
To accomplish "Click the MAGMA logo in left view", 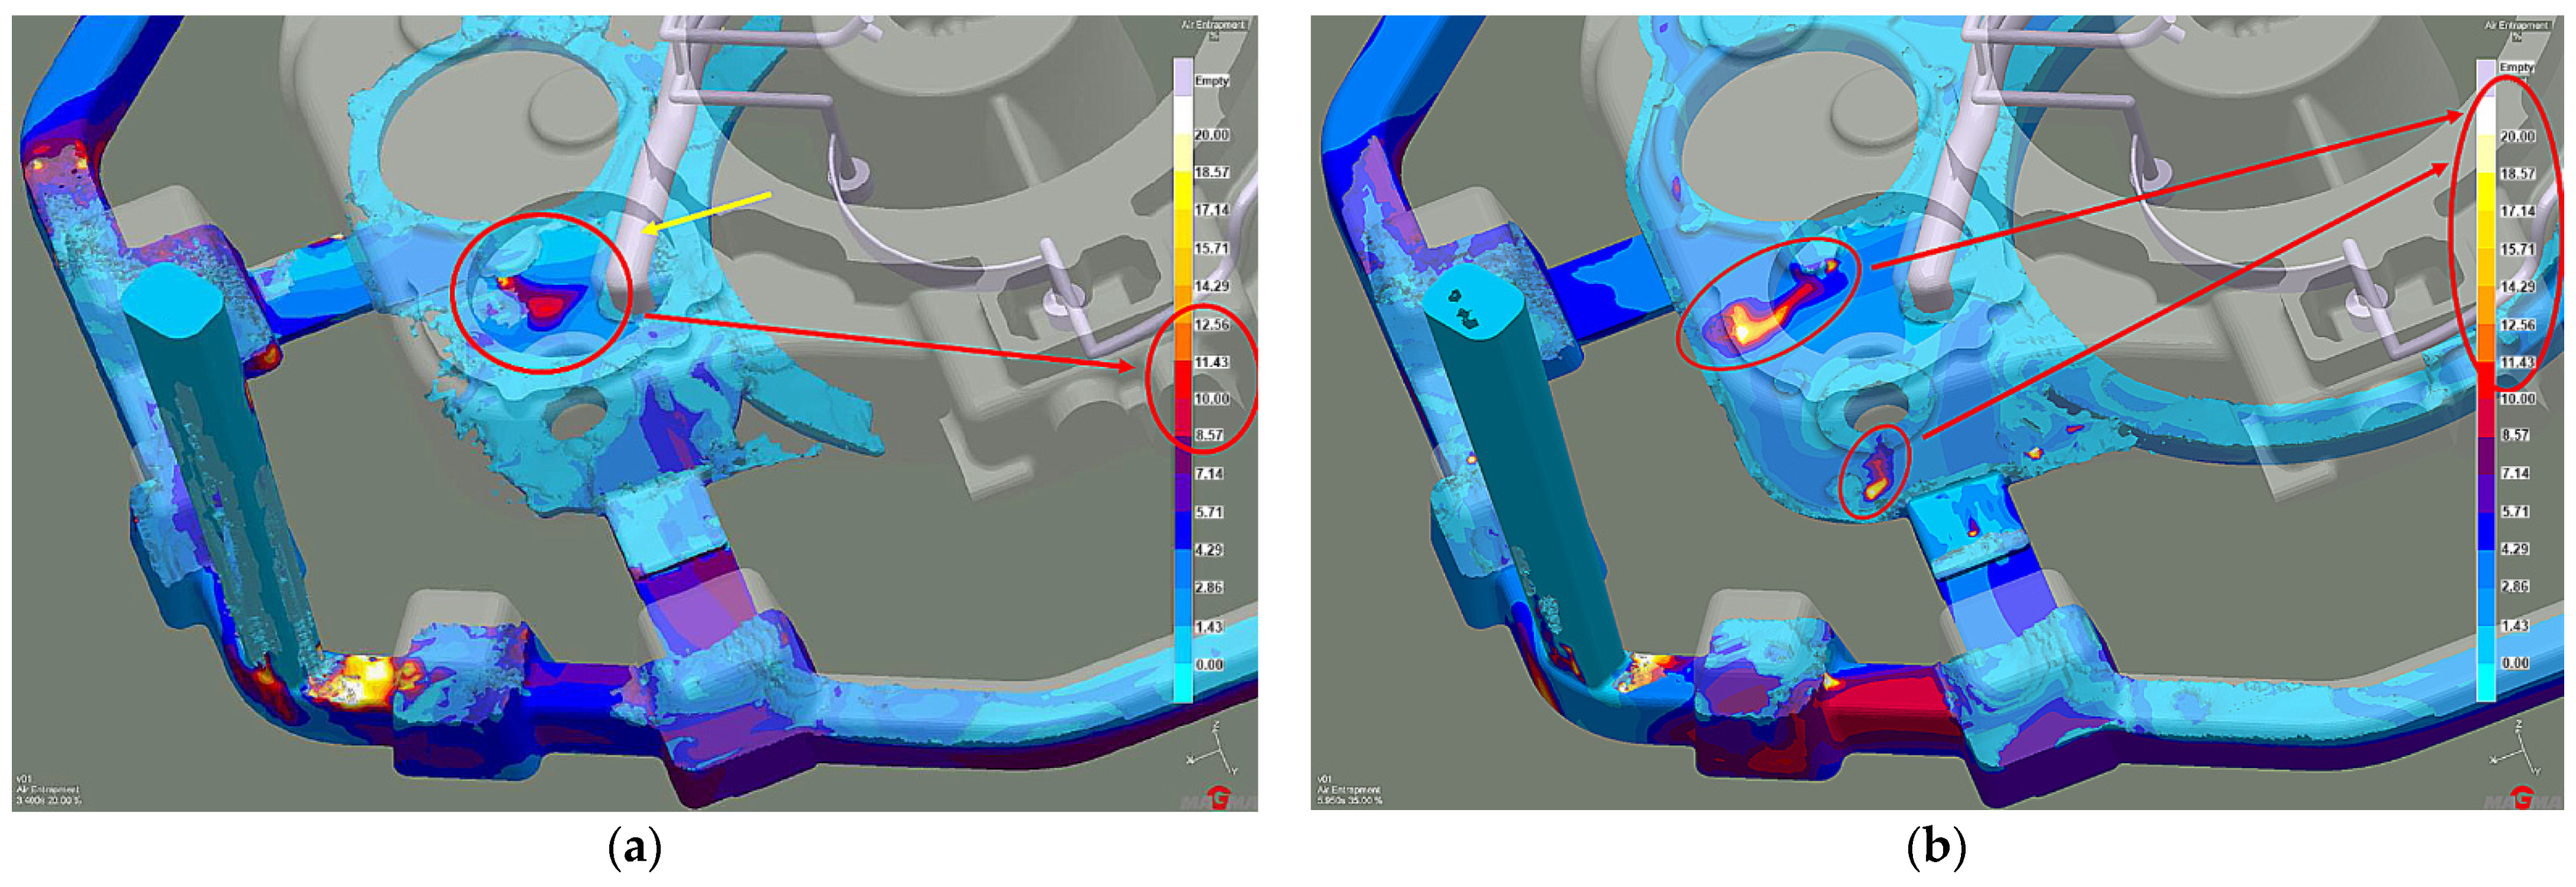I will [x=1219, y=798].
